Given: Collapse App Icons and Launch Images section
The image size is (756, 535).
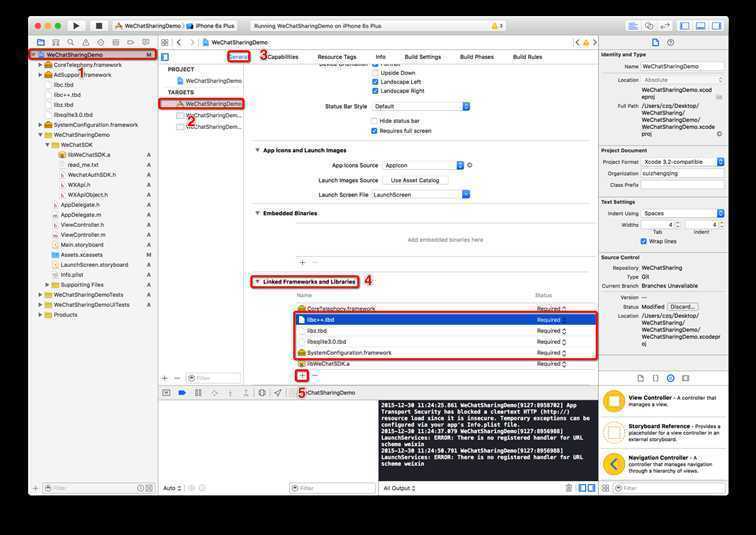Looking at the screenshot, I should pos(257,150).
